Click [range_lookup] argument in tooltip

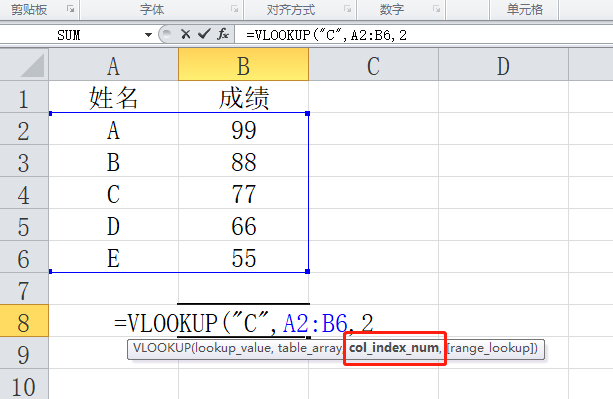point(489,348)
